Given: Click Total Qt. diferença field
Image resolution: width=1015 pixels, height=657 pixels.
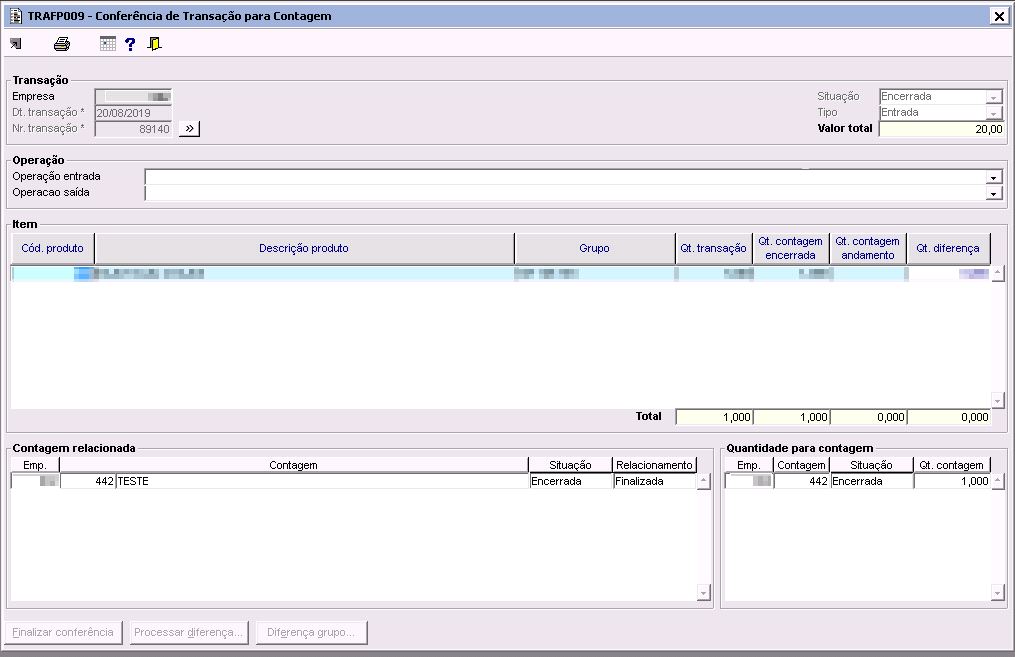Looking at the screenshot, I should click(x=949, y=417).
